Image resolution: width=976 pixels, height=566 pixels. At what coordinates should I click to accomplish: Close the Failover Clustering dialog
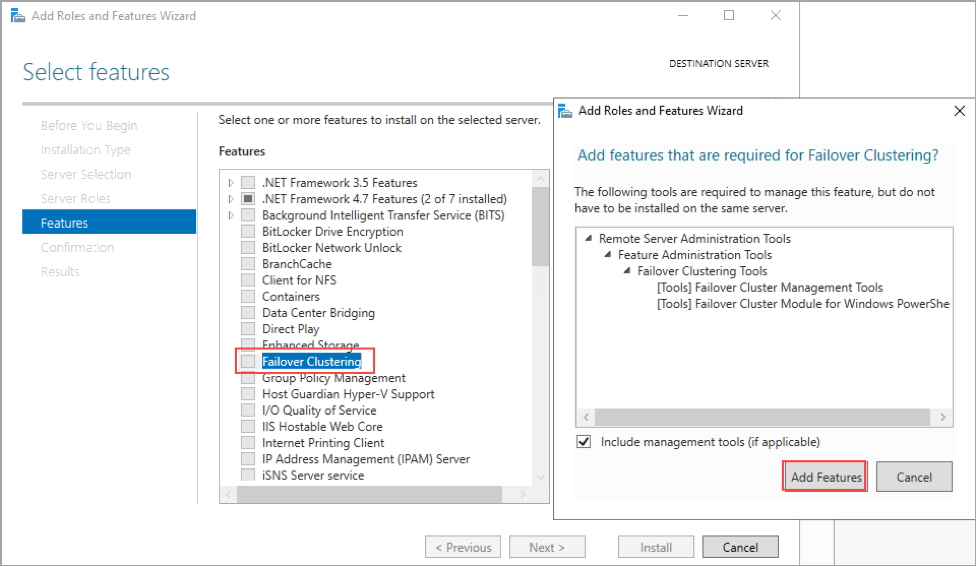pos(960,111)
